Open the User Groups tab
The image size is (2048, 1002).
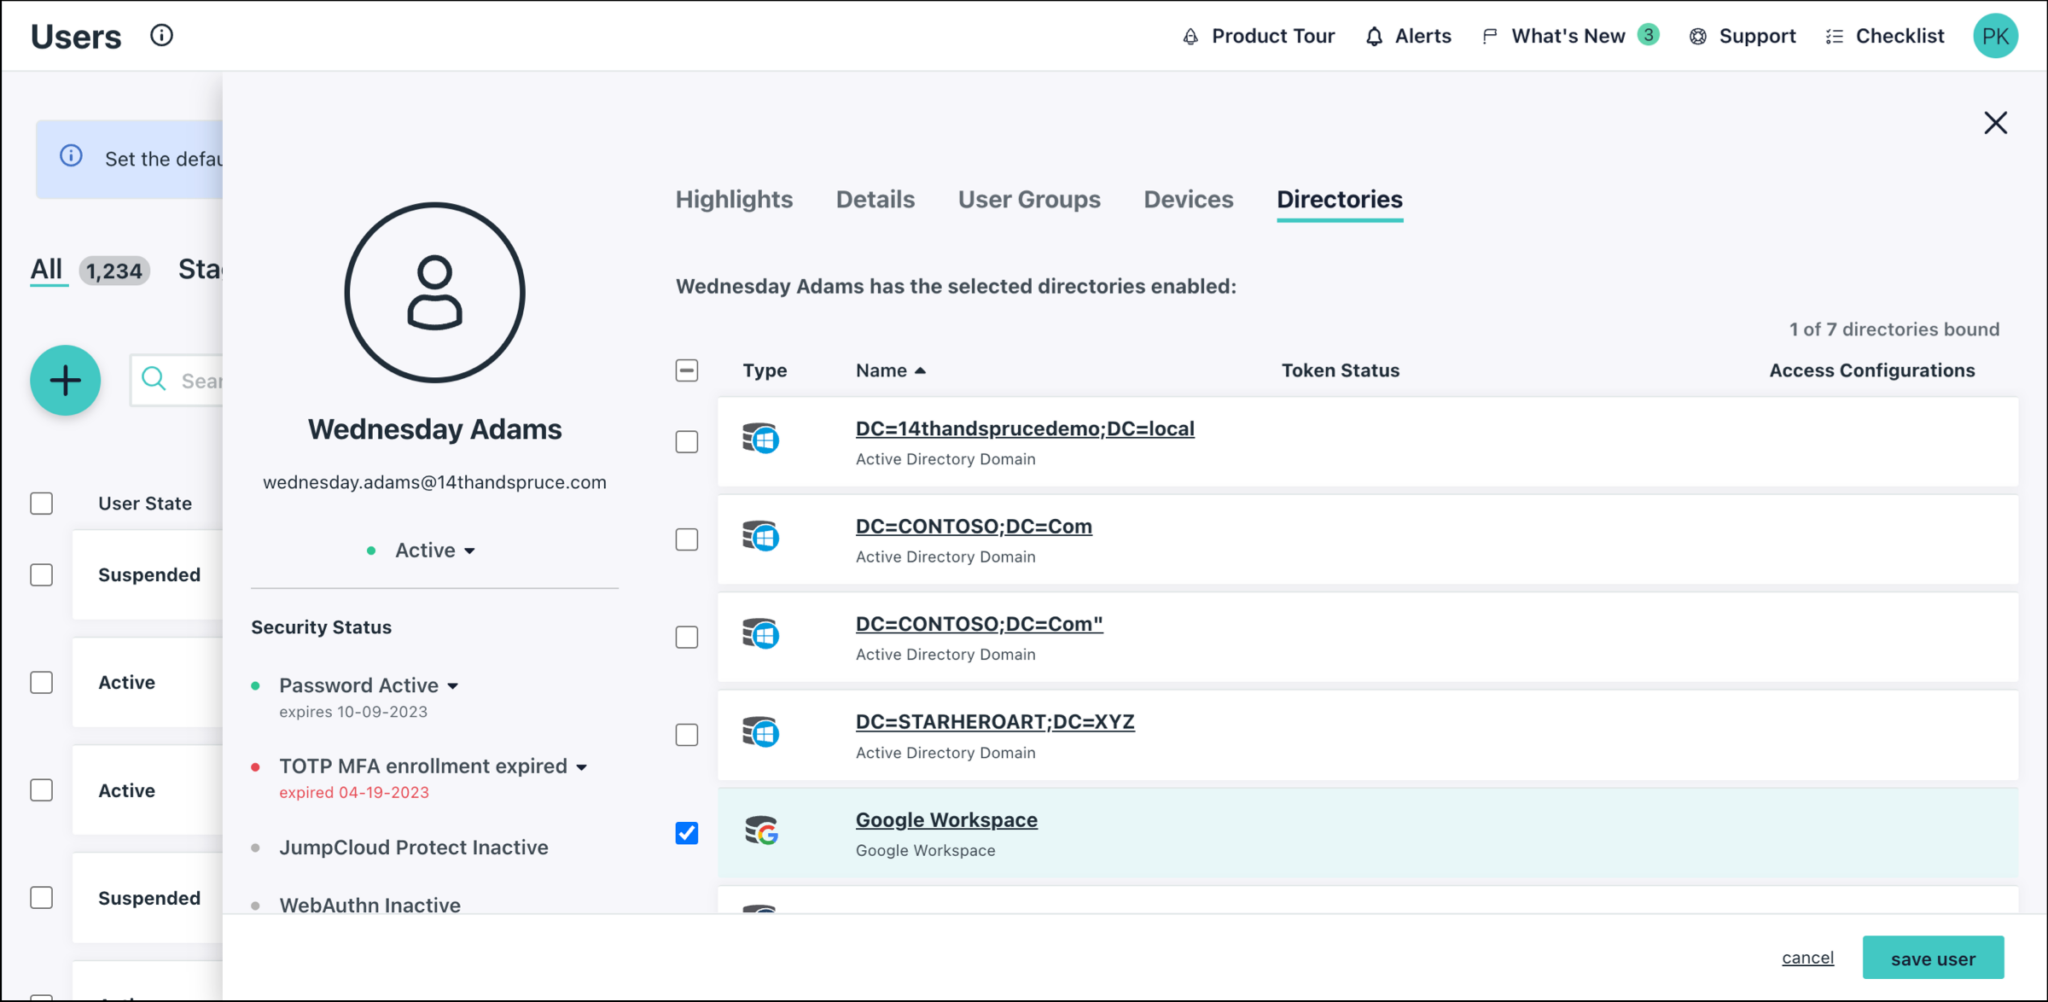coord(1029,199)
